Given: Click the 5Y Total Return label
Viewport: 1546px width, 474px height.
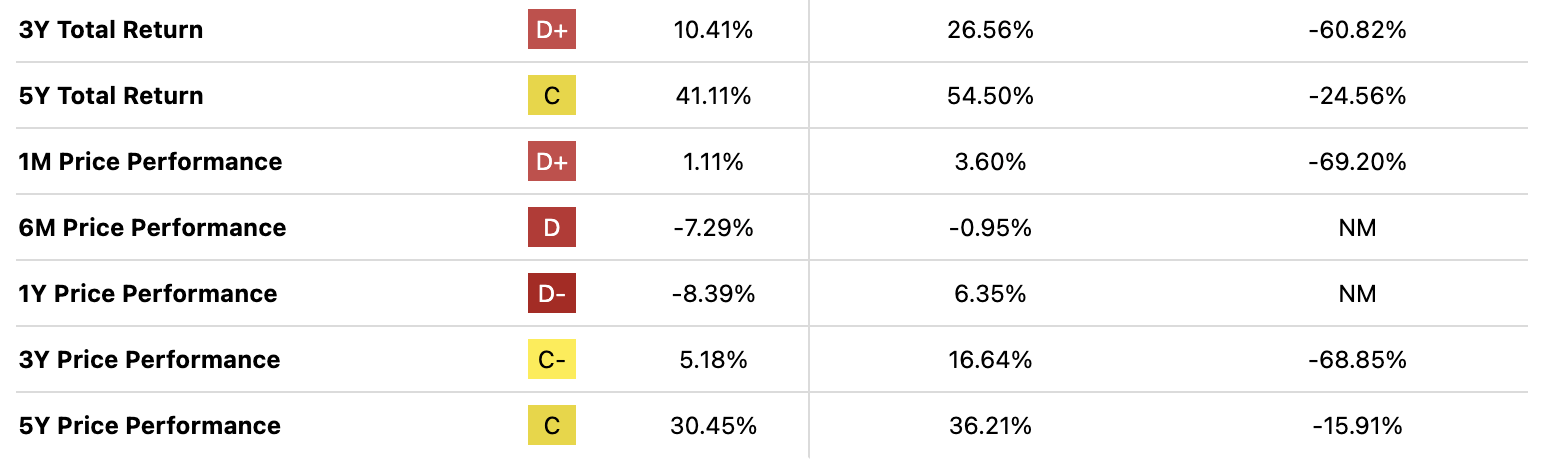Looking at the screenshot, I should click(111, 96).
